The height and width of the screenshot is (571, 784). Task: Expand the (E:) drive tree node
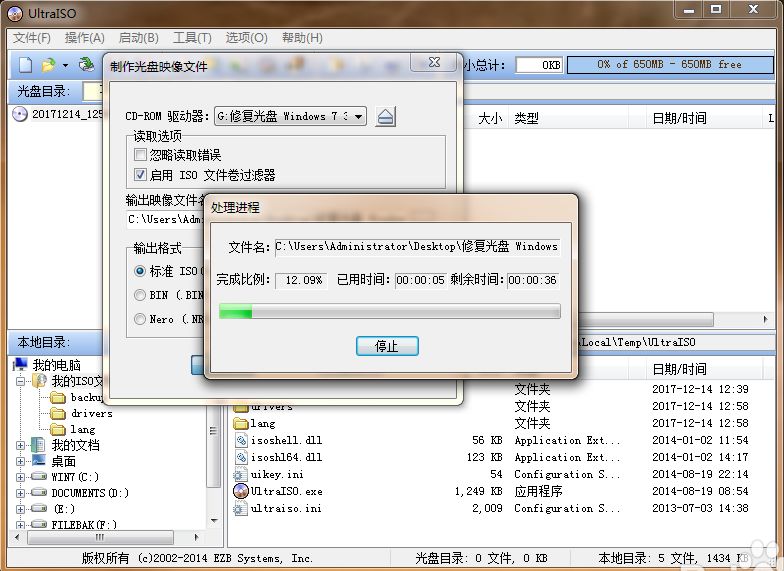click(x=20, y=509)
